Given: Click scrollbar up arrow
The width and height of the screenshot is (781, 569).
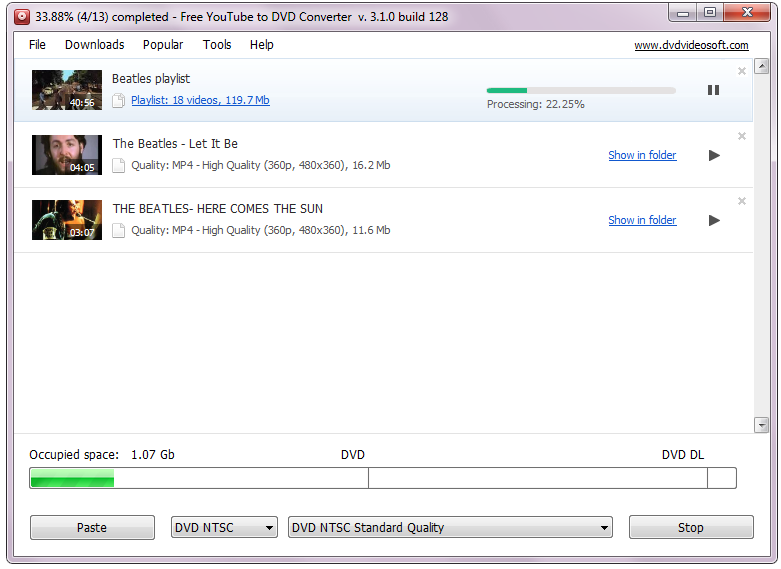Looking at the screenshot, I should click(x=761, y=66).
